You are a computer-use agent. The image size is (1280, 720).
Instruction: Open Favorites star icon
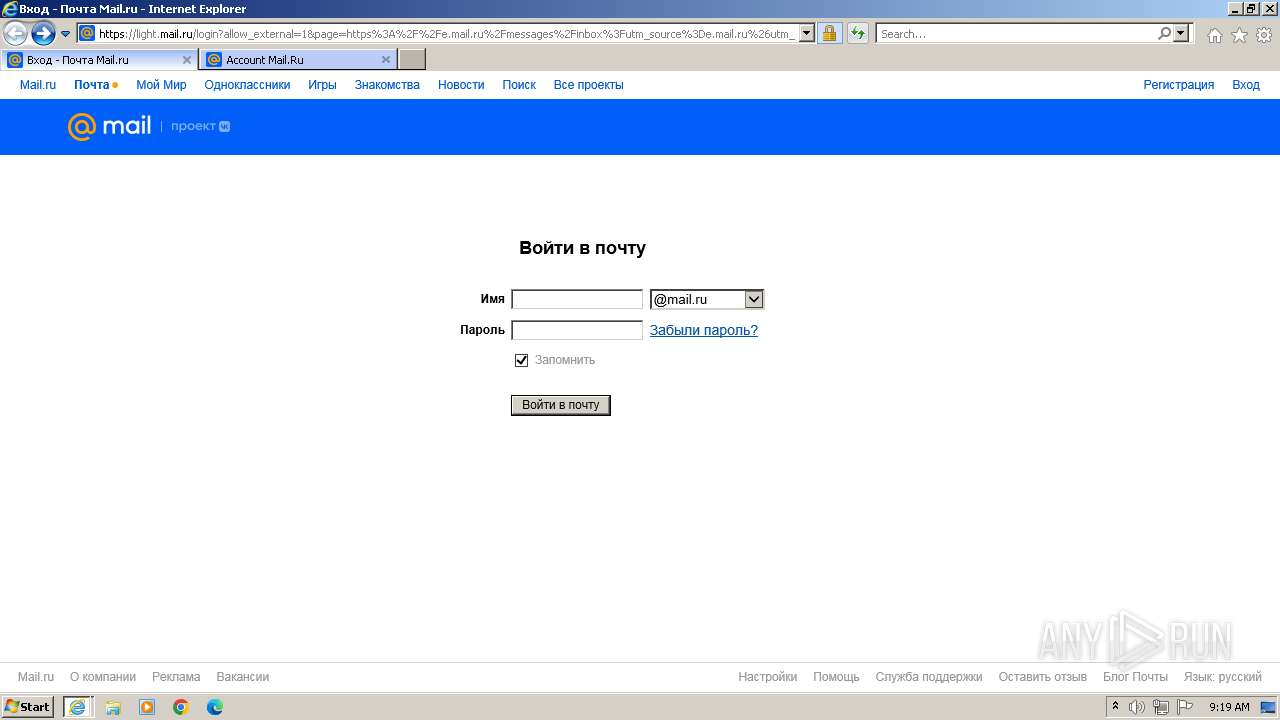(1239, 35)
